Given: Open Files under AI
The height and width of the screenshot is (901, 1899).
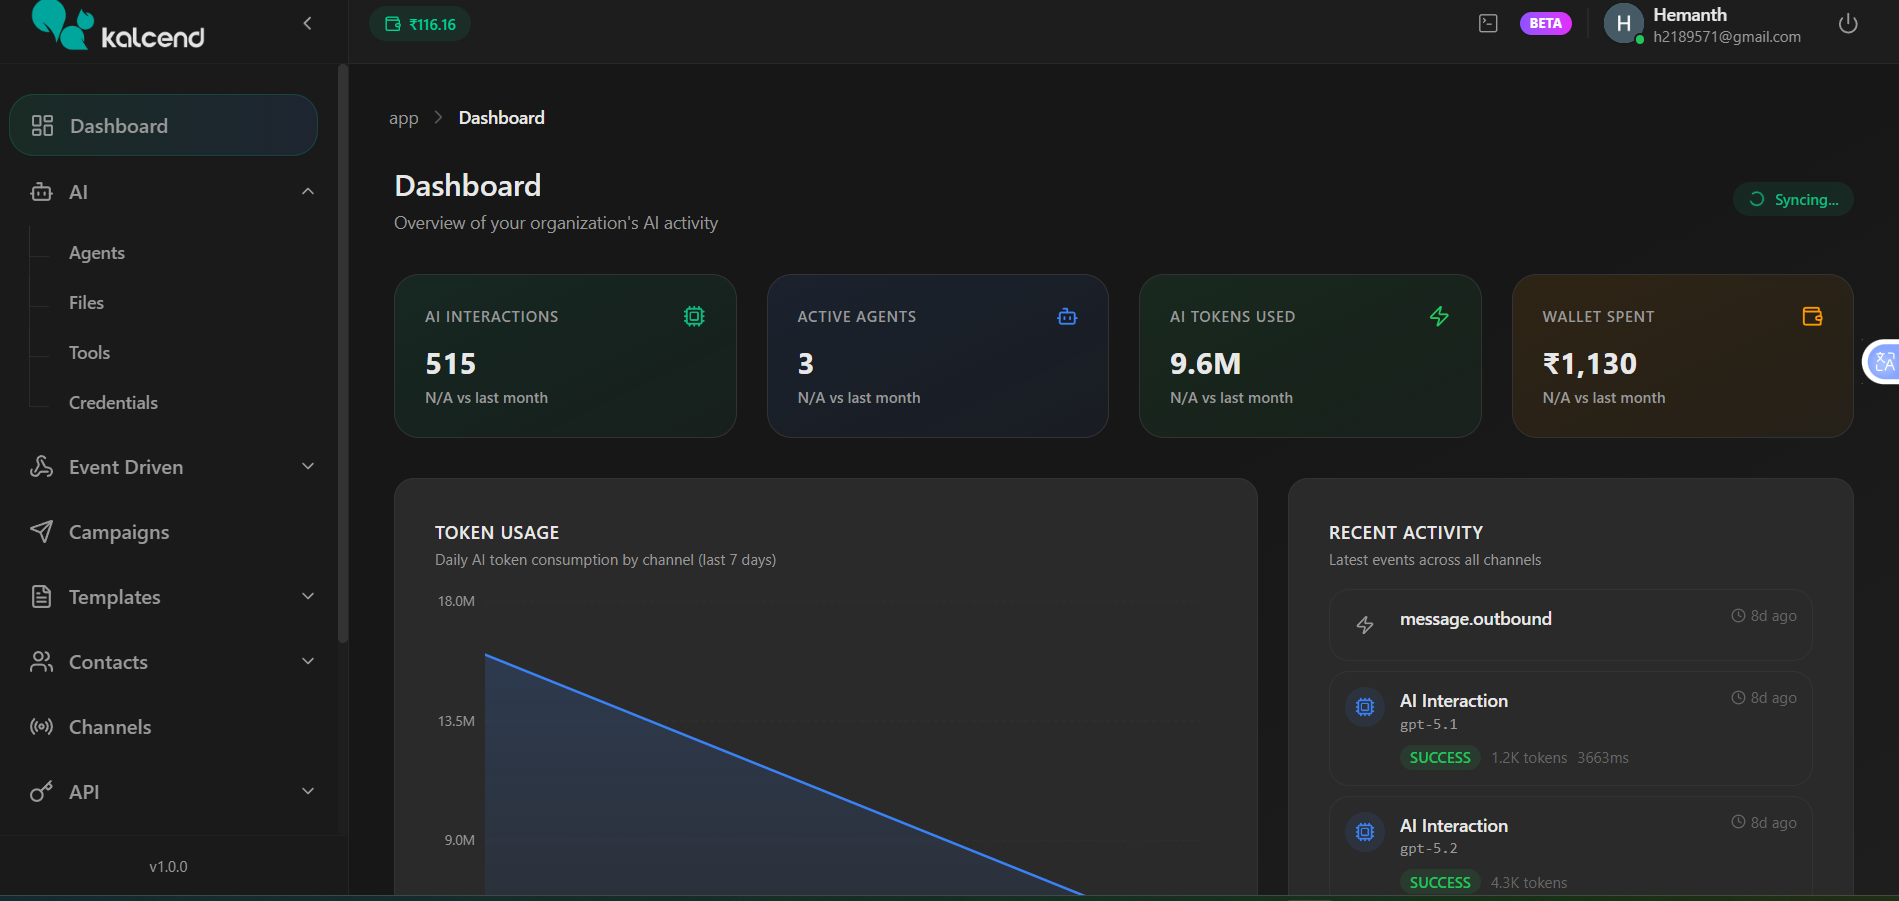Looking at the screenshot, I should 86,303.
